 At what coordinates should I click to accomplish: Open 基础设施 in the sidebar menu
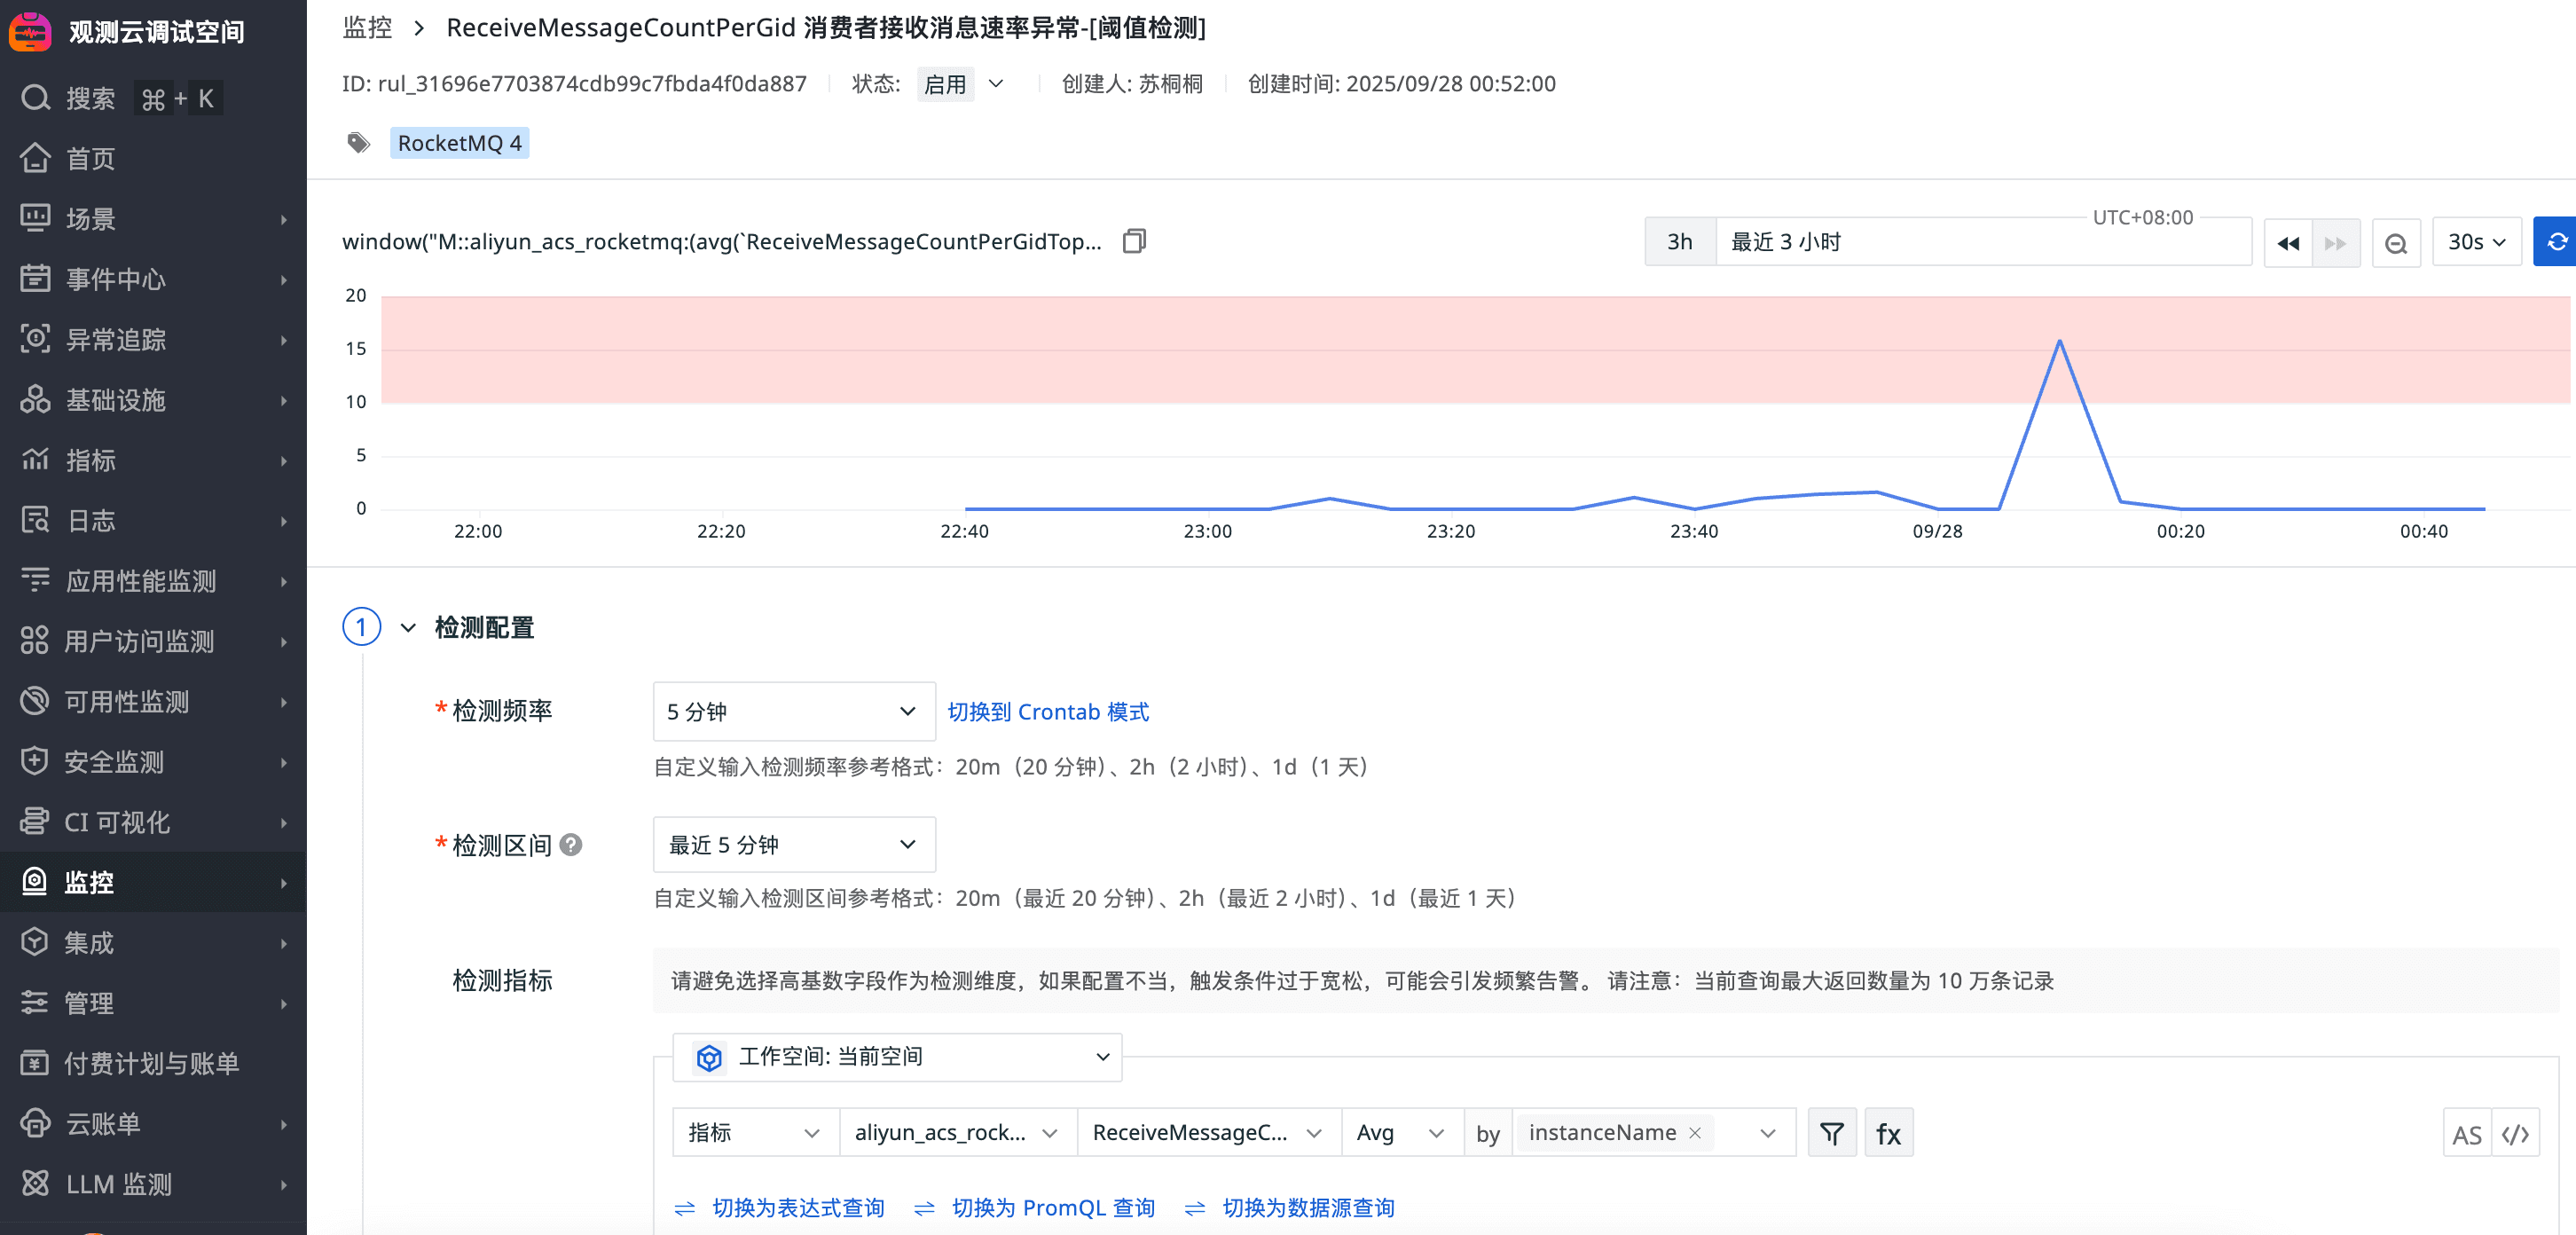[116, 400]
